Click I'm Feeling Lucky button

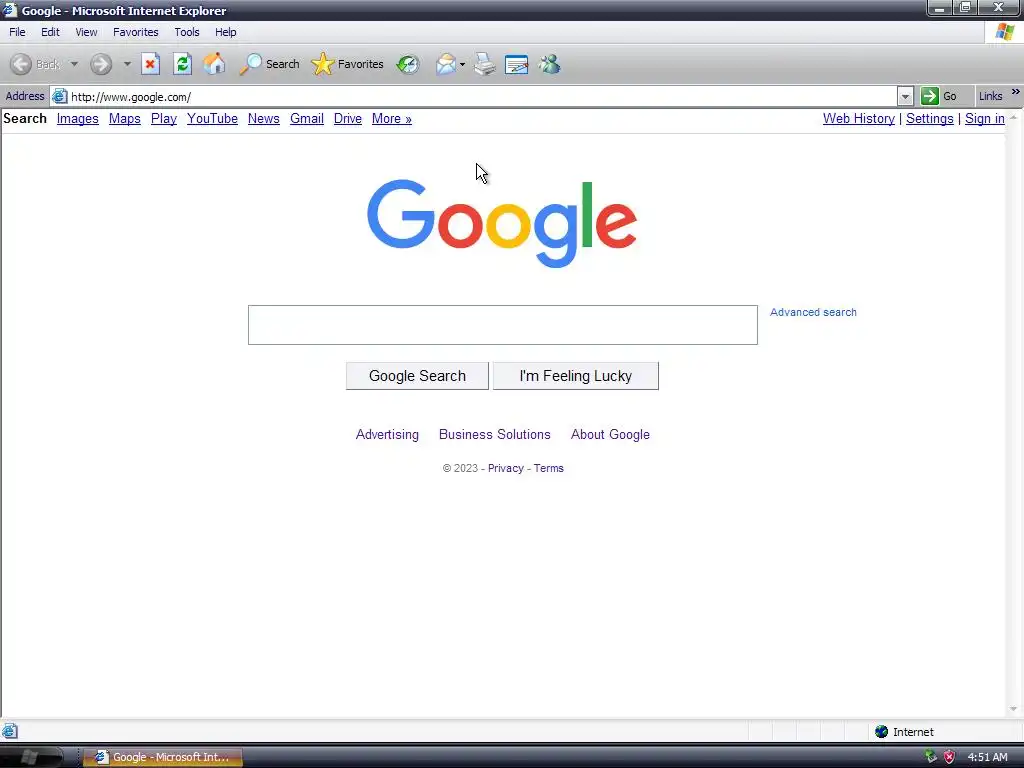(575, 376)
